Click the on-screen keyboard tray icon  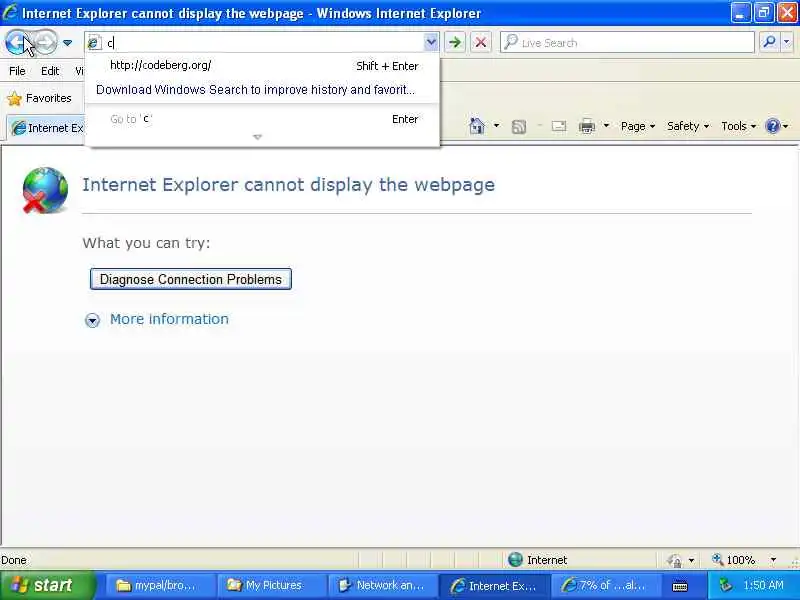click(x=680, y=587)
